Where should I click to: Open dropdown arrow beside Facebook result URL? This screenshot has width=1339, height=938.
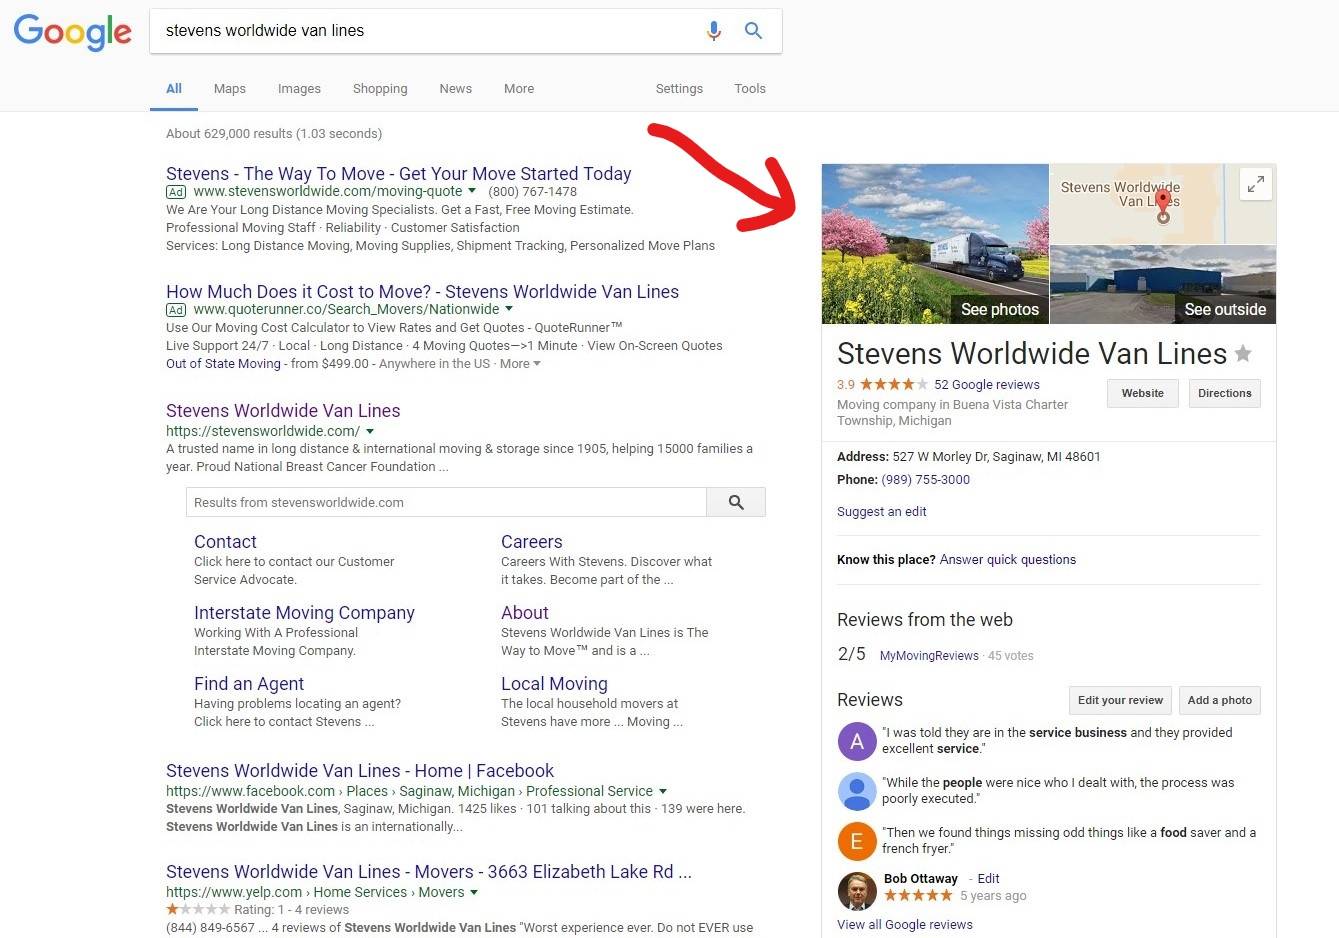point(662,791)
